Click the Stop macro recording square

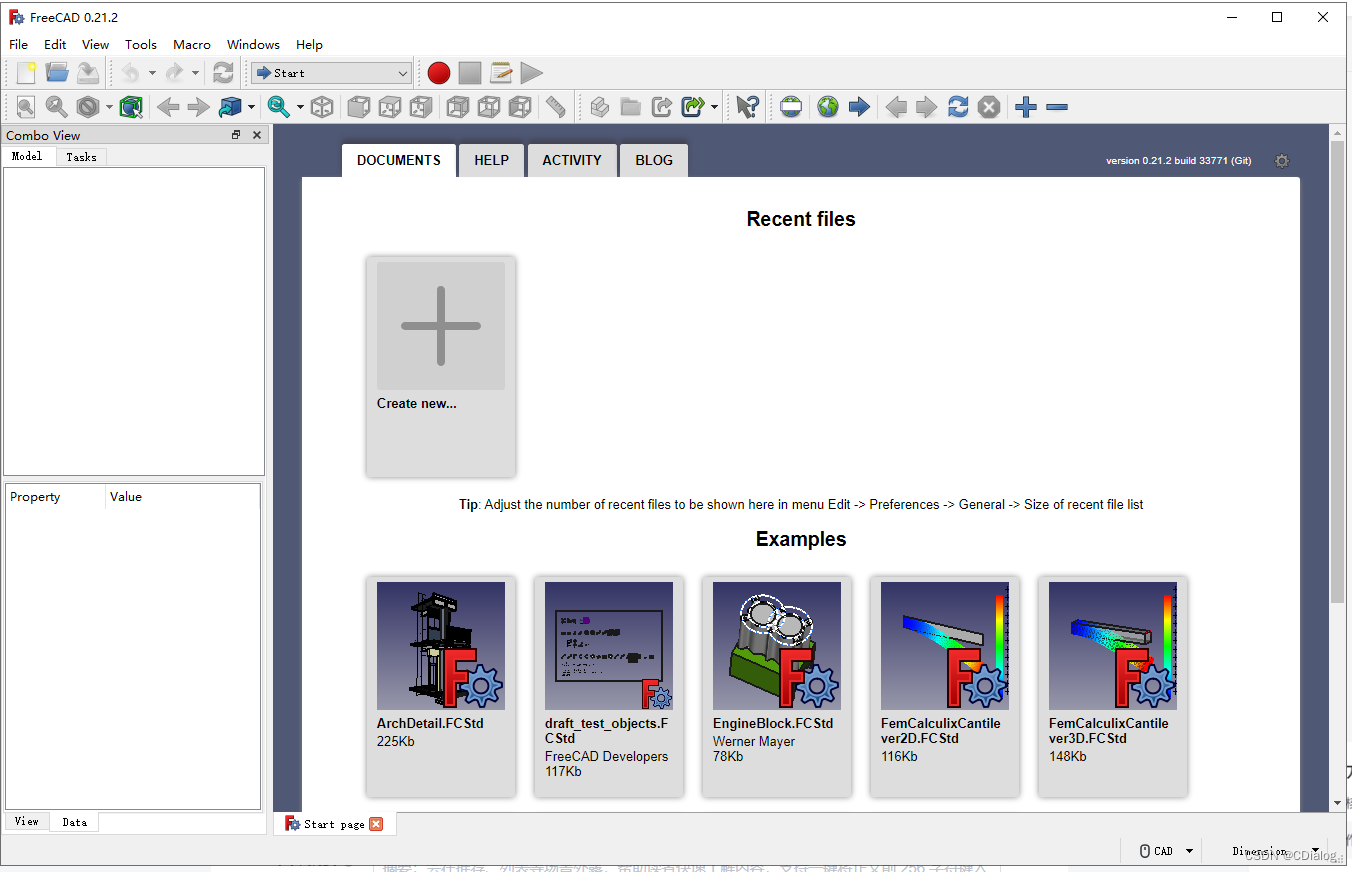470,72
